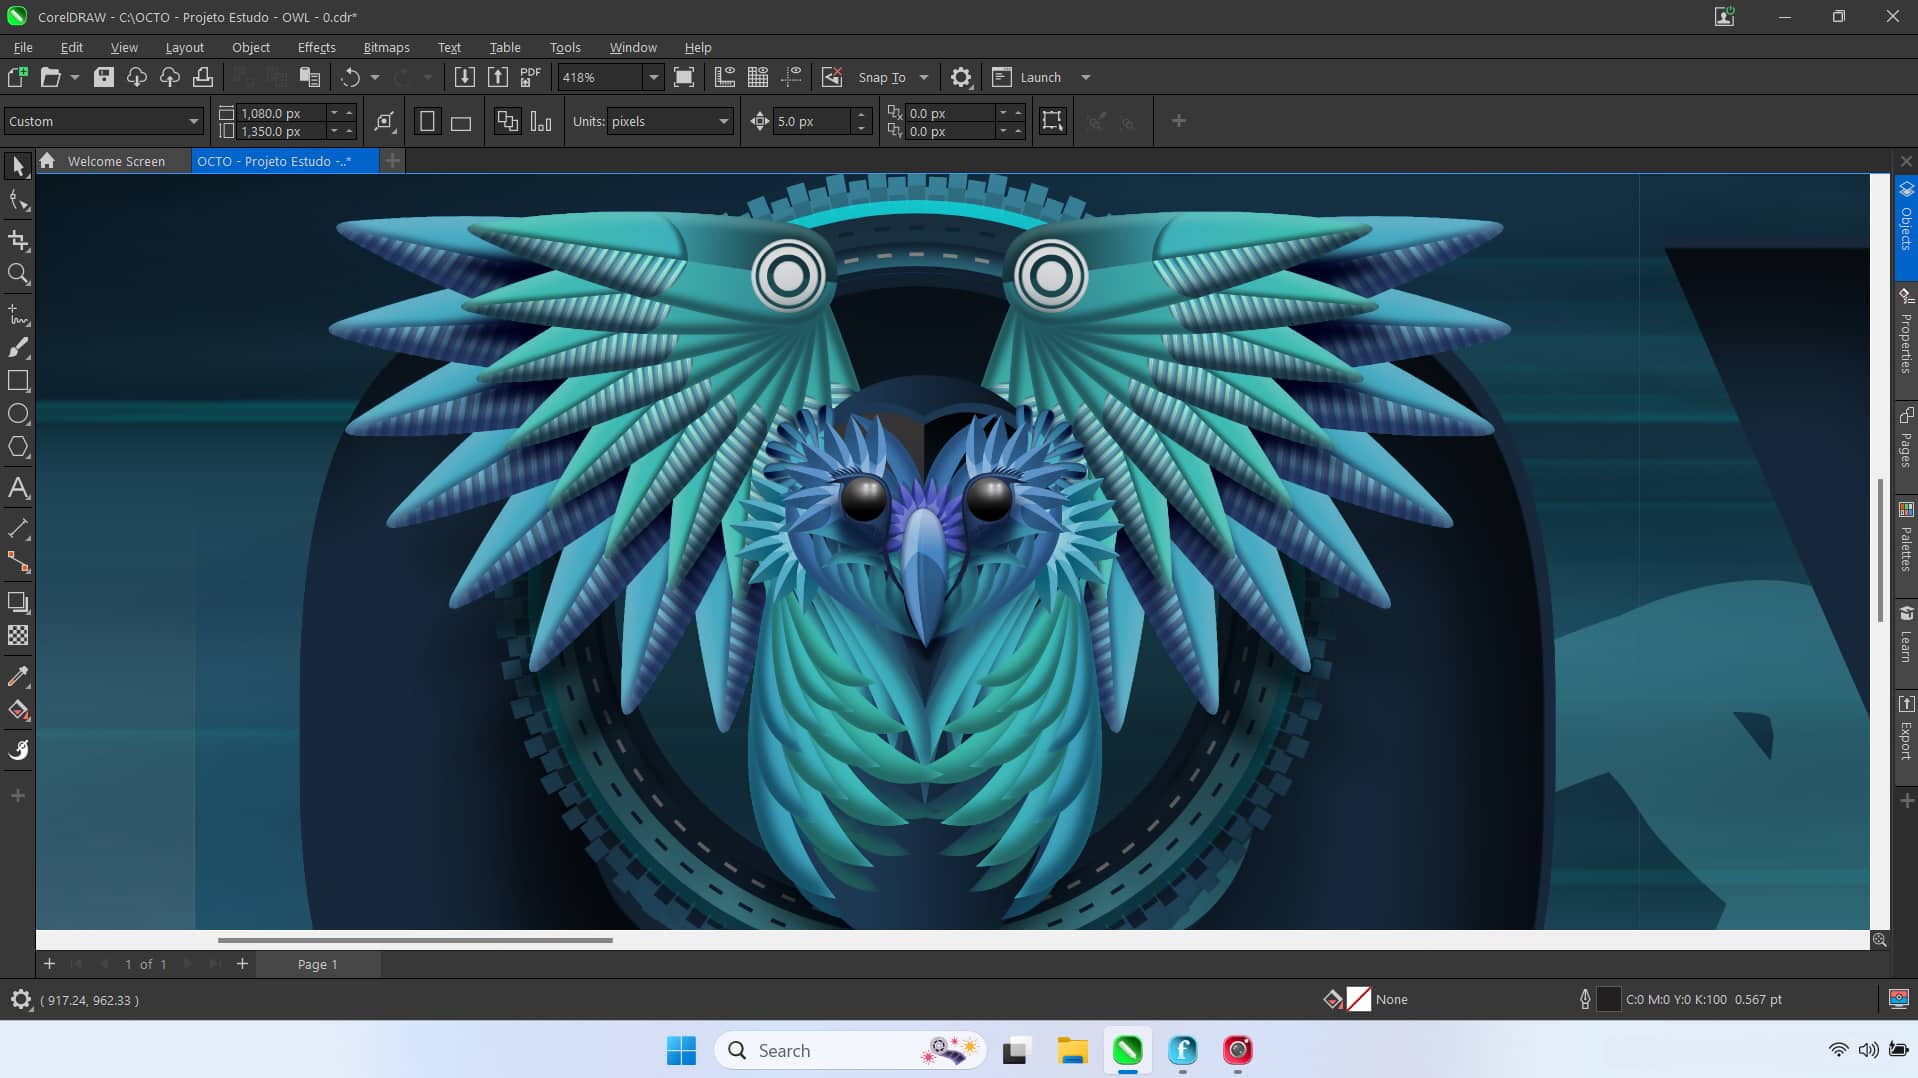Click the outline color swatch in status bar
Screen dimensions: 1918x1078
click(1608, 999)
